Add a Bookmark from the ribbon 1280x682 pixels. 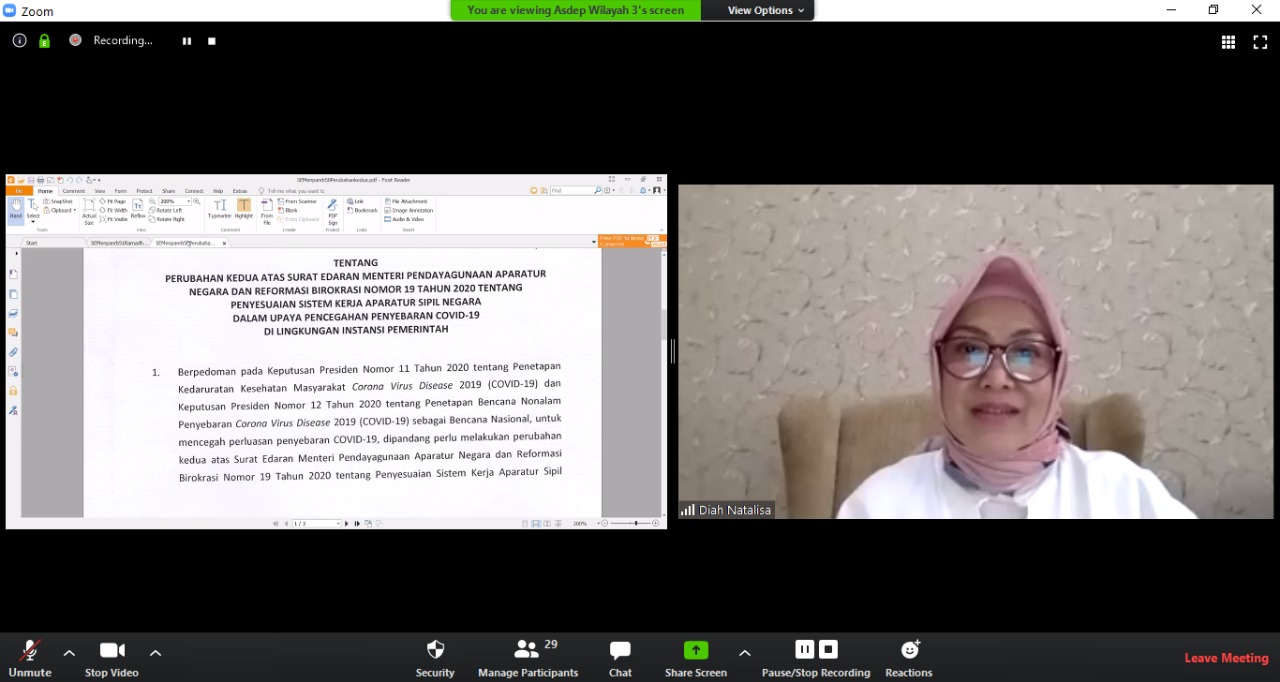tap(363, 211)
